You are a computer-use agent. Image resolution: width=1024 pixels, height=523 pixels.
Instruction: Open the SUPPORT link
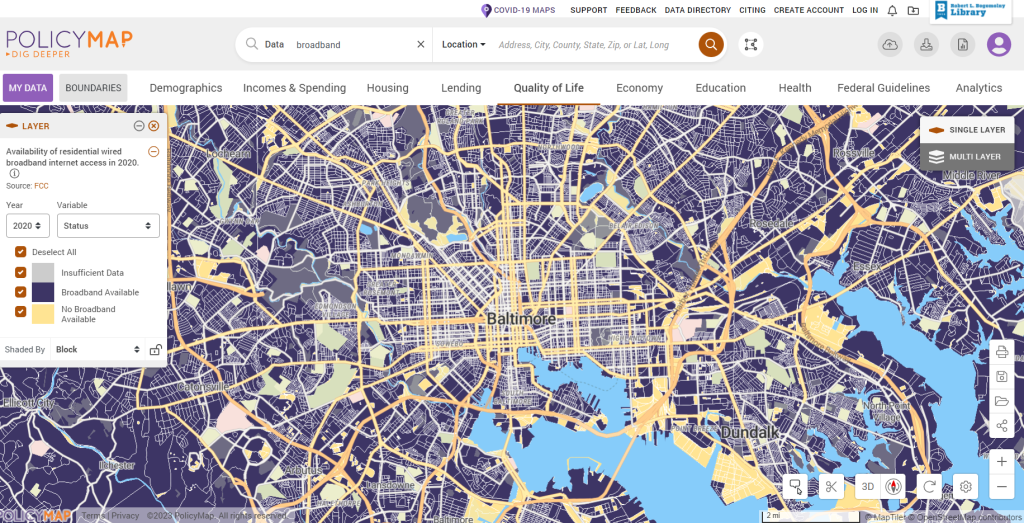(x=588, y=10)
